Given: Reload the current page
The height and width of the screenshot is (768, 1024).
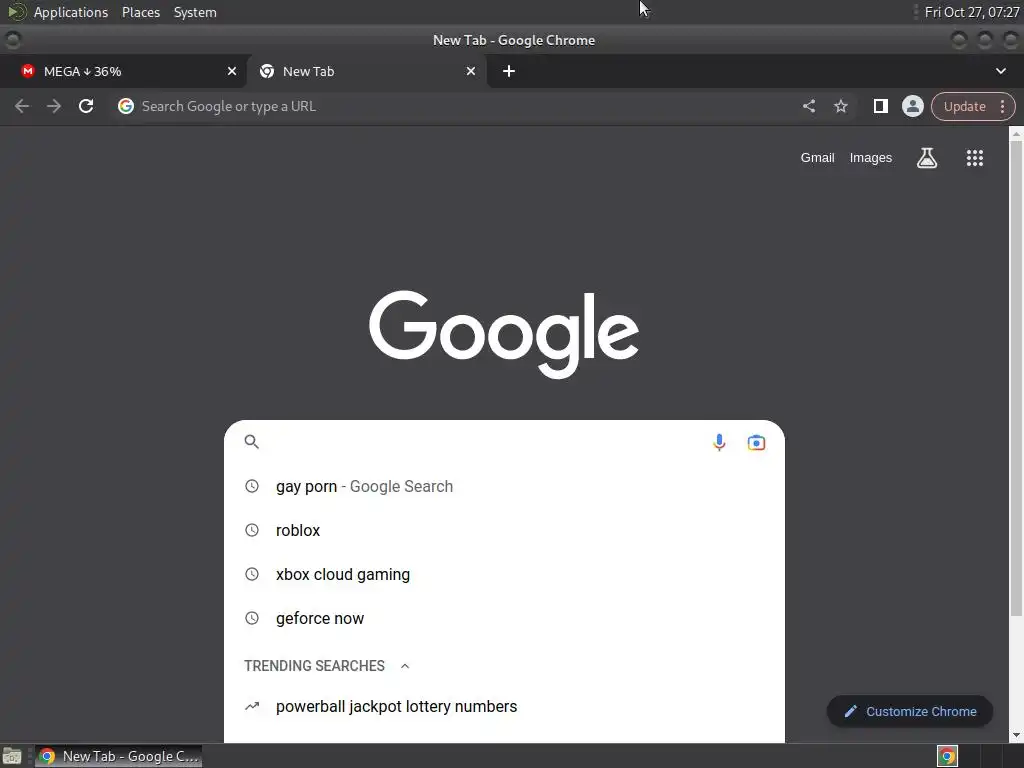Looking at the screenshot, I should (86, 106).
